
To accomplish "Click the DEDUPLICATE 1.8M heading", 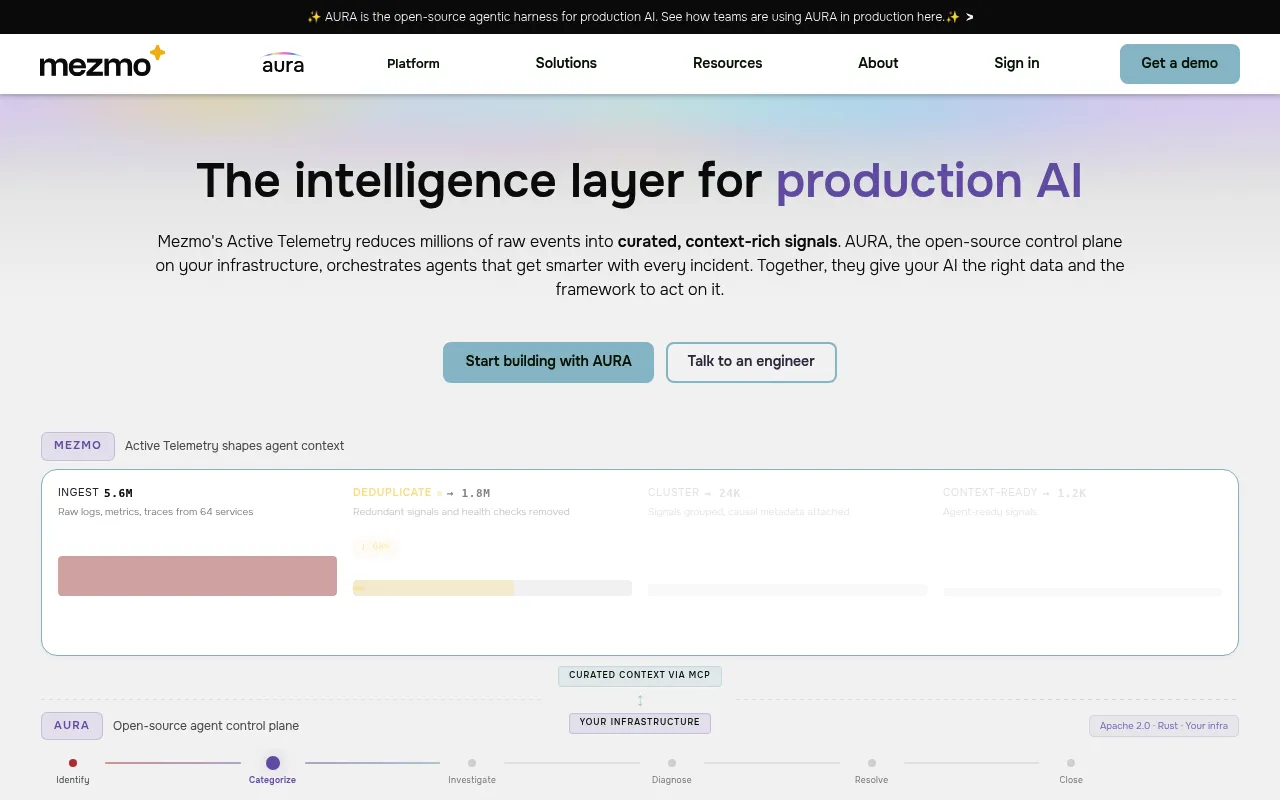I will coord(422,492).
